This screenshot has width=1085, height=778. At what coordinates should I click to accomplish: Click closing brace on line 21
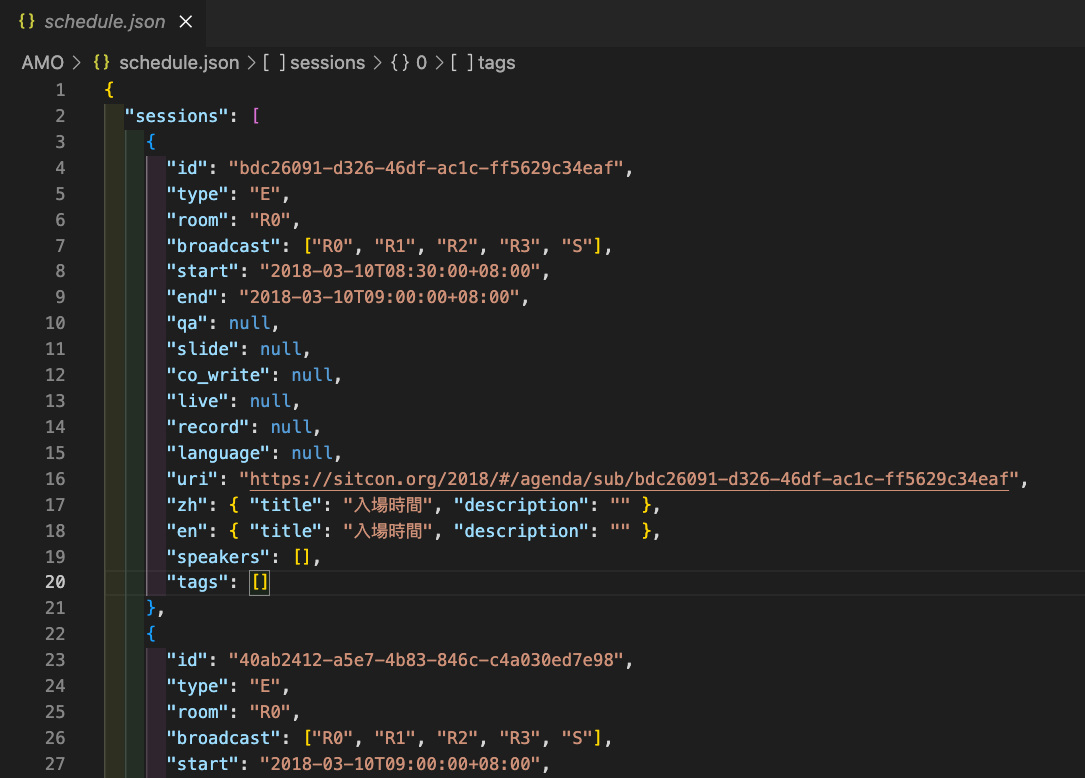tap(151, 608)
